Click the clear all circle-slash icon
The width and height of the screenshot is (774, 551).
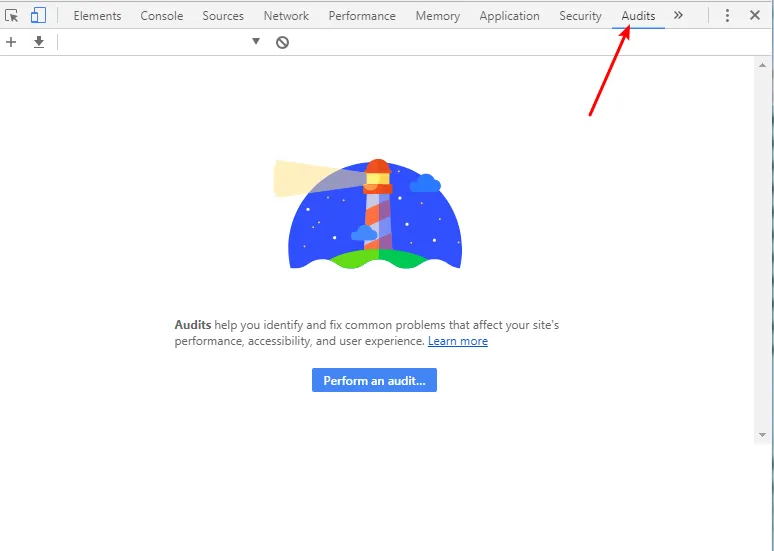pos(283,42)
